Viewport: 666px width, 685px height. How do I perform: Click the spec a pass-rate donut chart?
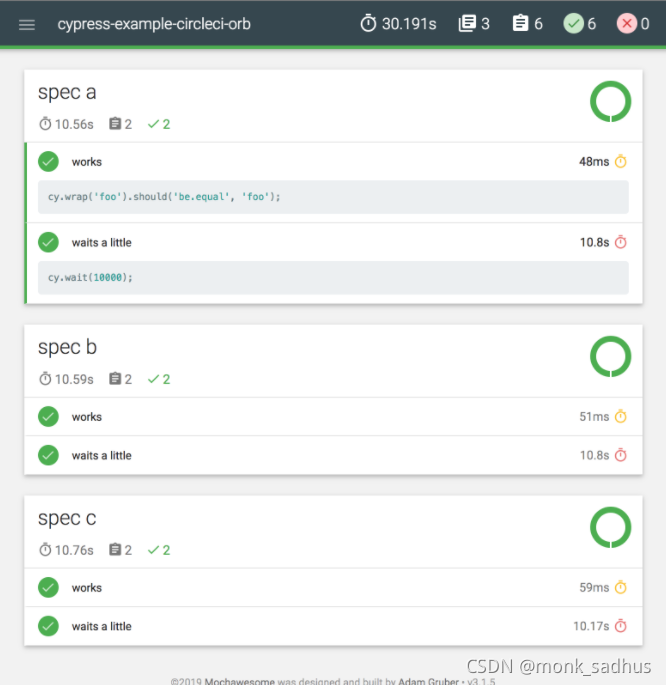coord(611,101)
